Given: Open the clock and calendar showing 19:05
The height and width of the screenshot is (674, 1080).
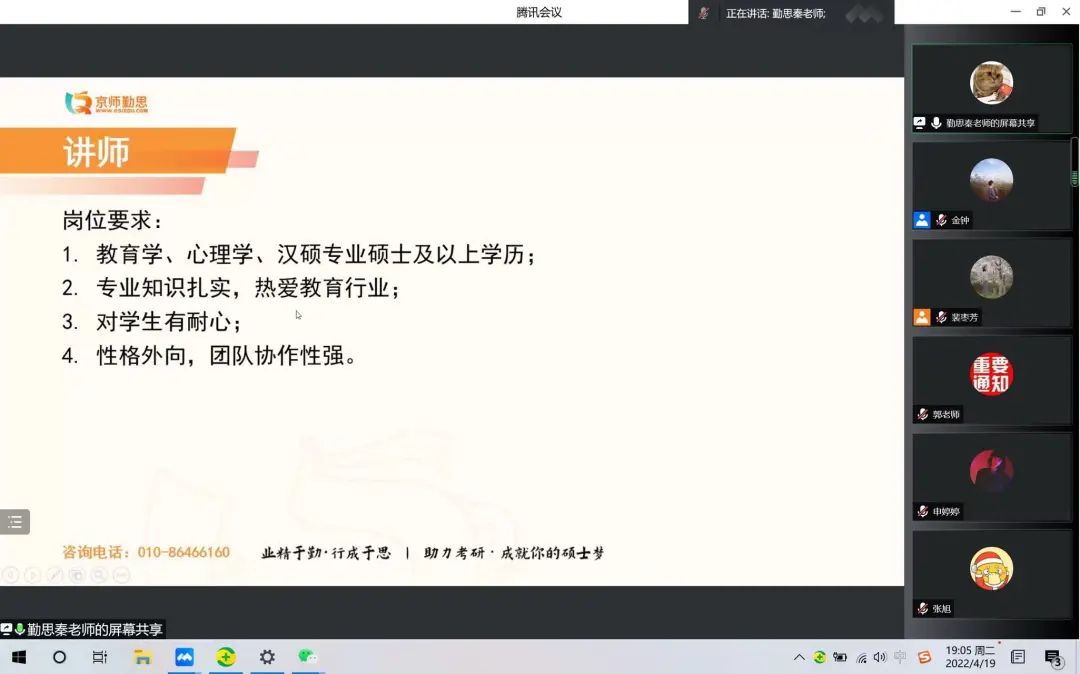Looking at the screenshot, I should [x=970, y=657].
